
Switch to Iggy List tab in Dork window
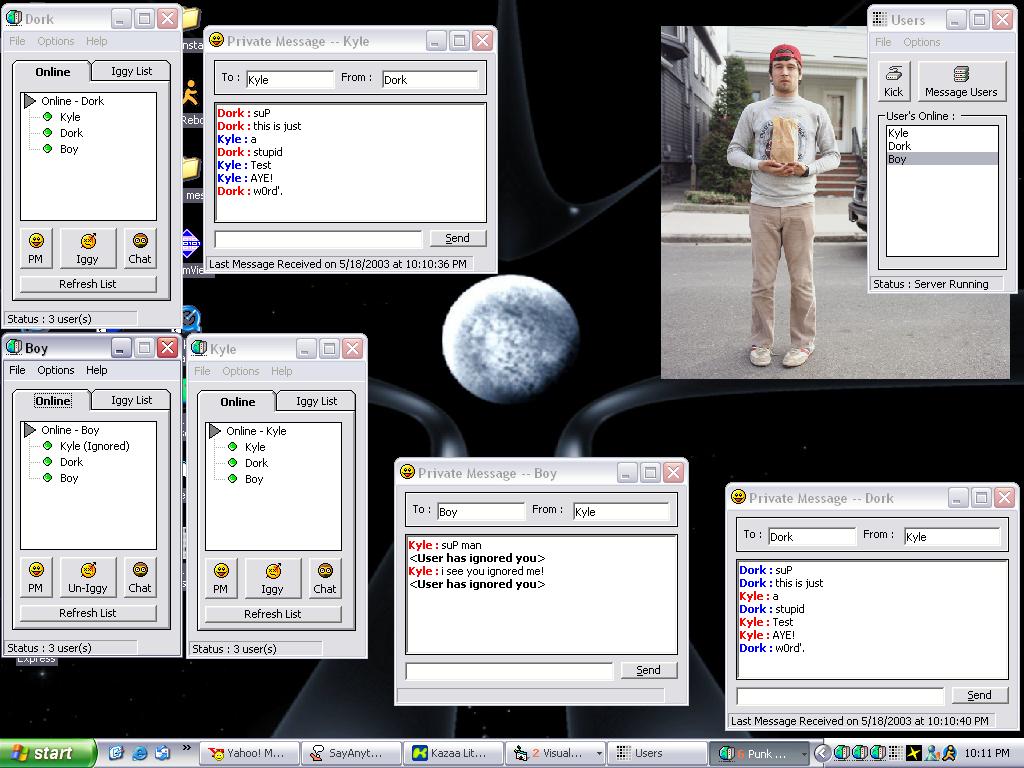(x=131, y=71)
